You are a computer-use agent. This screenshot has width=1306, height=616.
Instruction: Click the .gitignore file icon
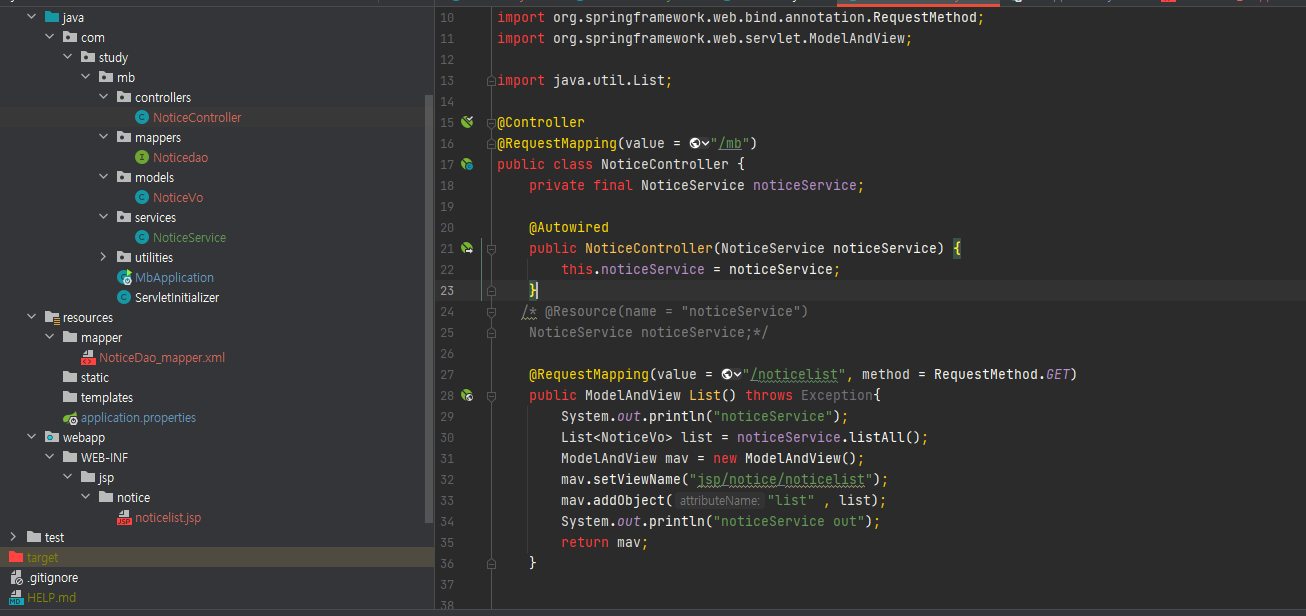17,577
